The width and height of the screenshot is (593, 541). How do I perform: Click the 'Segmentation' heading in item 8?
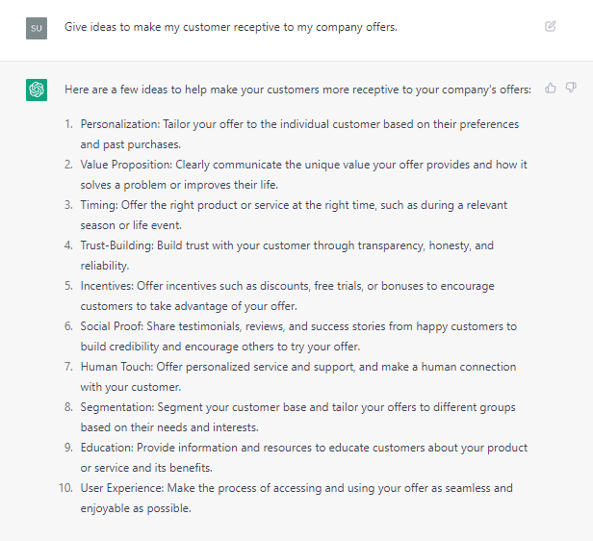click(117, 407)
